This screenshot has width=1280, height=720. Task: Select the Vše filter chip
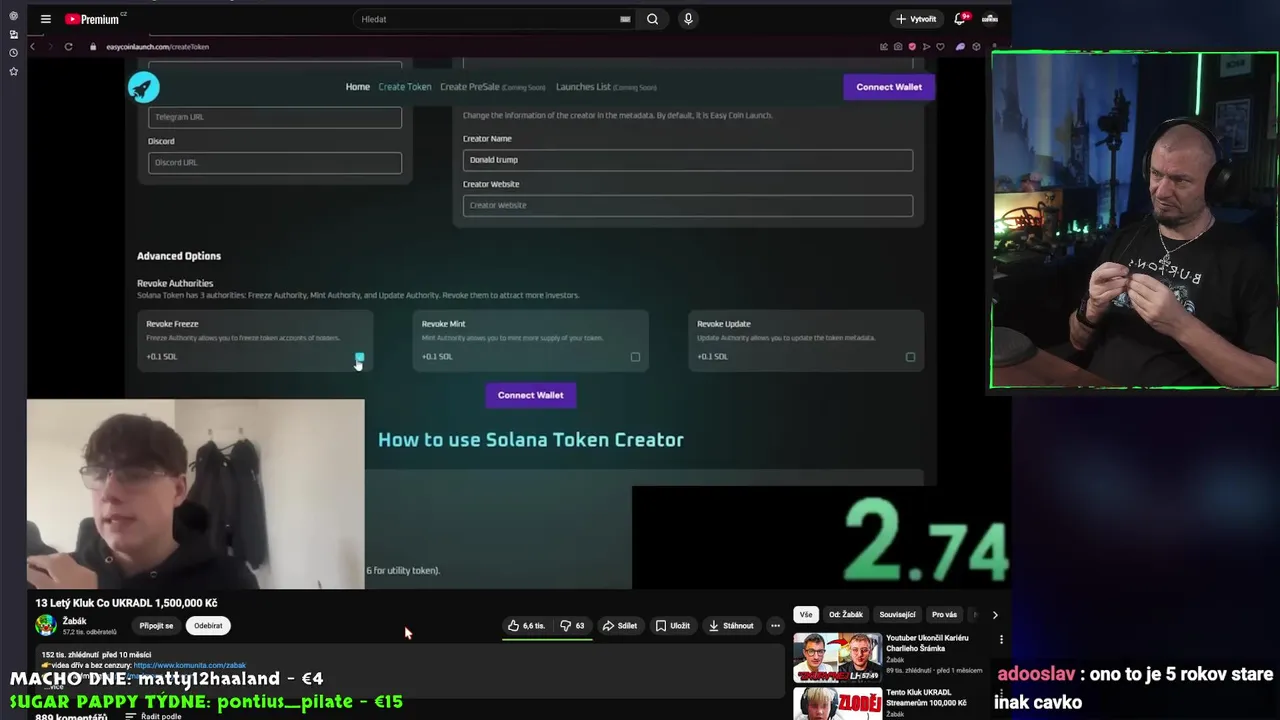point(806,615)
